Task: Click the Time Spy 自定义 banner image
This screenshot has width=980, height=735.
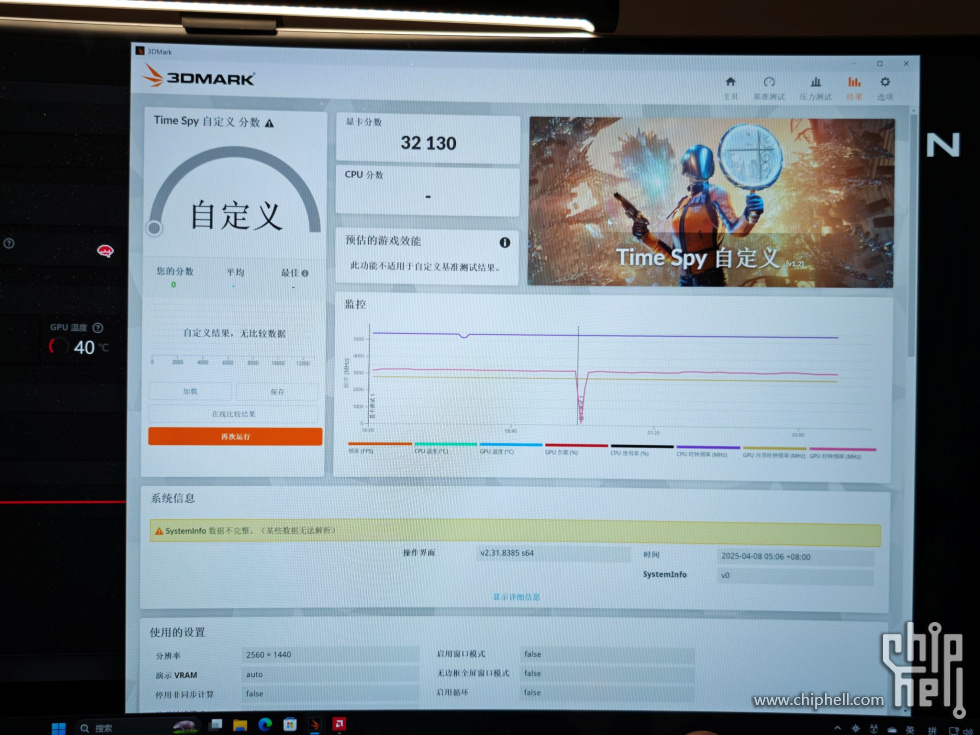Action: tap(711, 202)
